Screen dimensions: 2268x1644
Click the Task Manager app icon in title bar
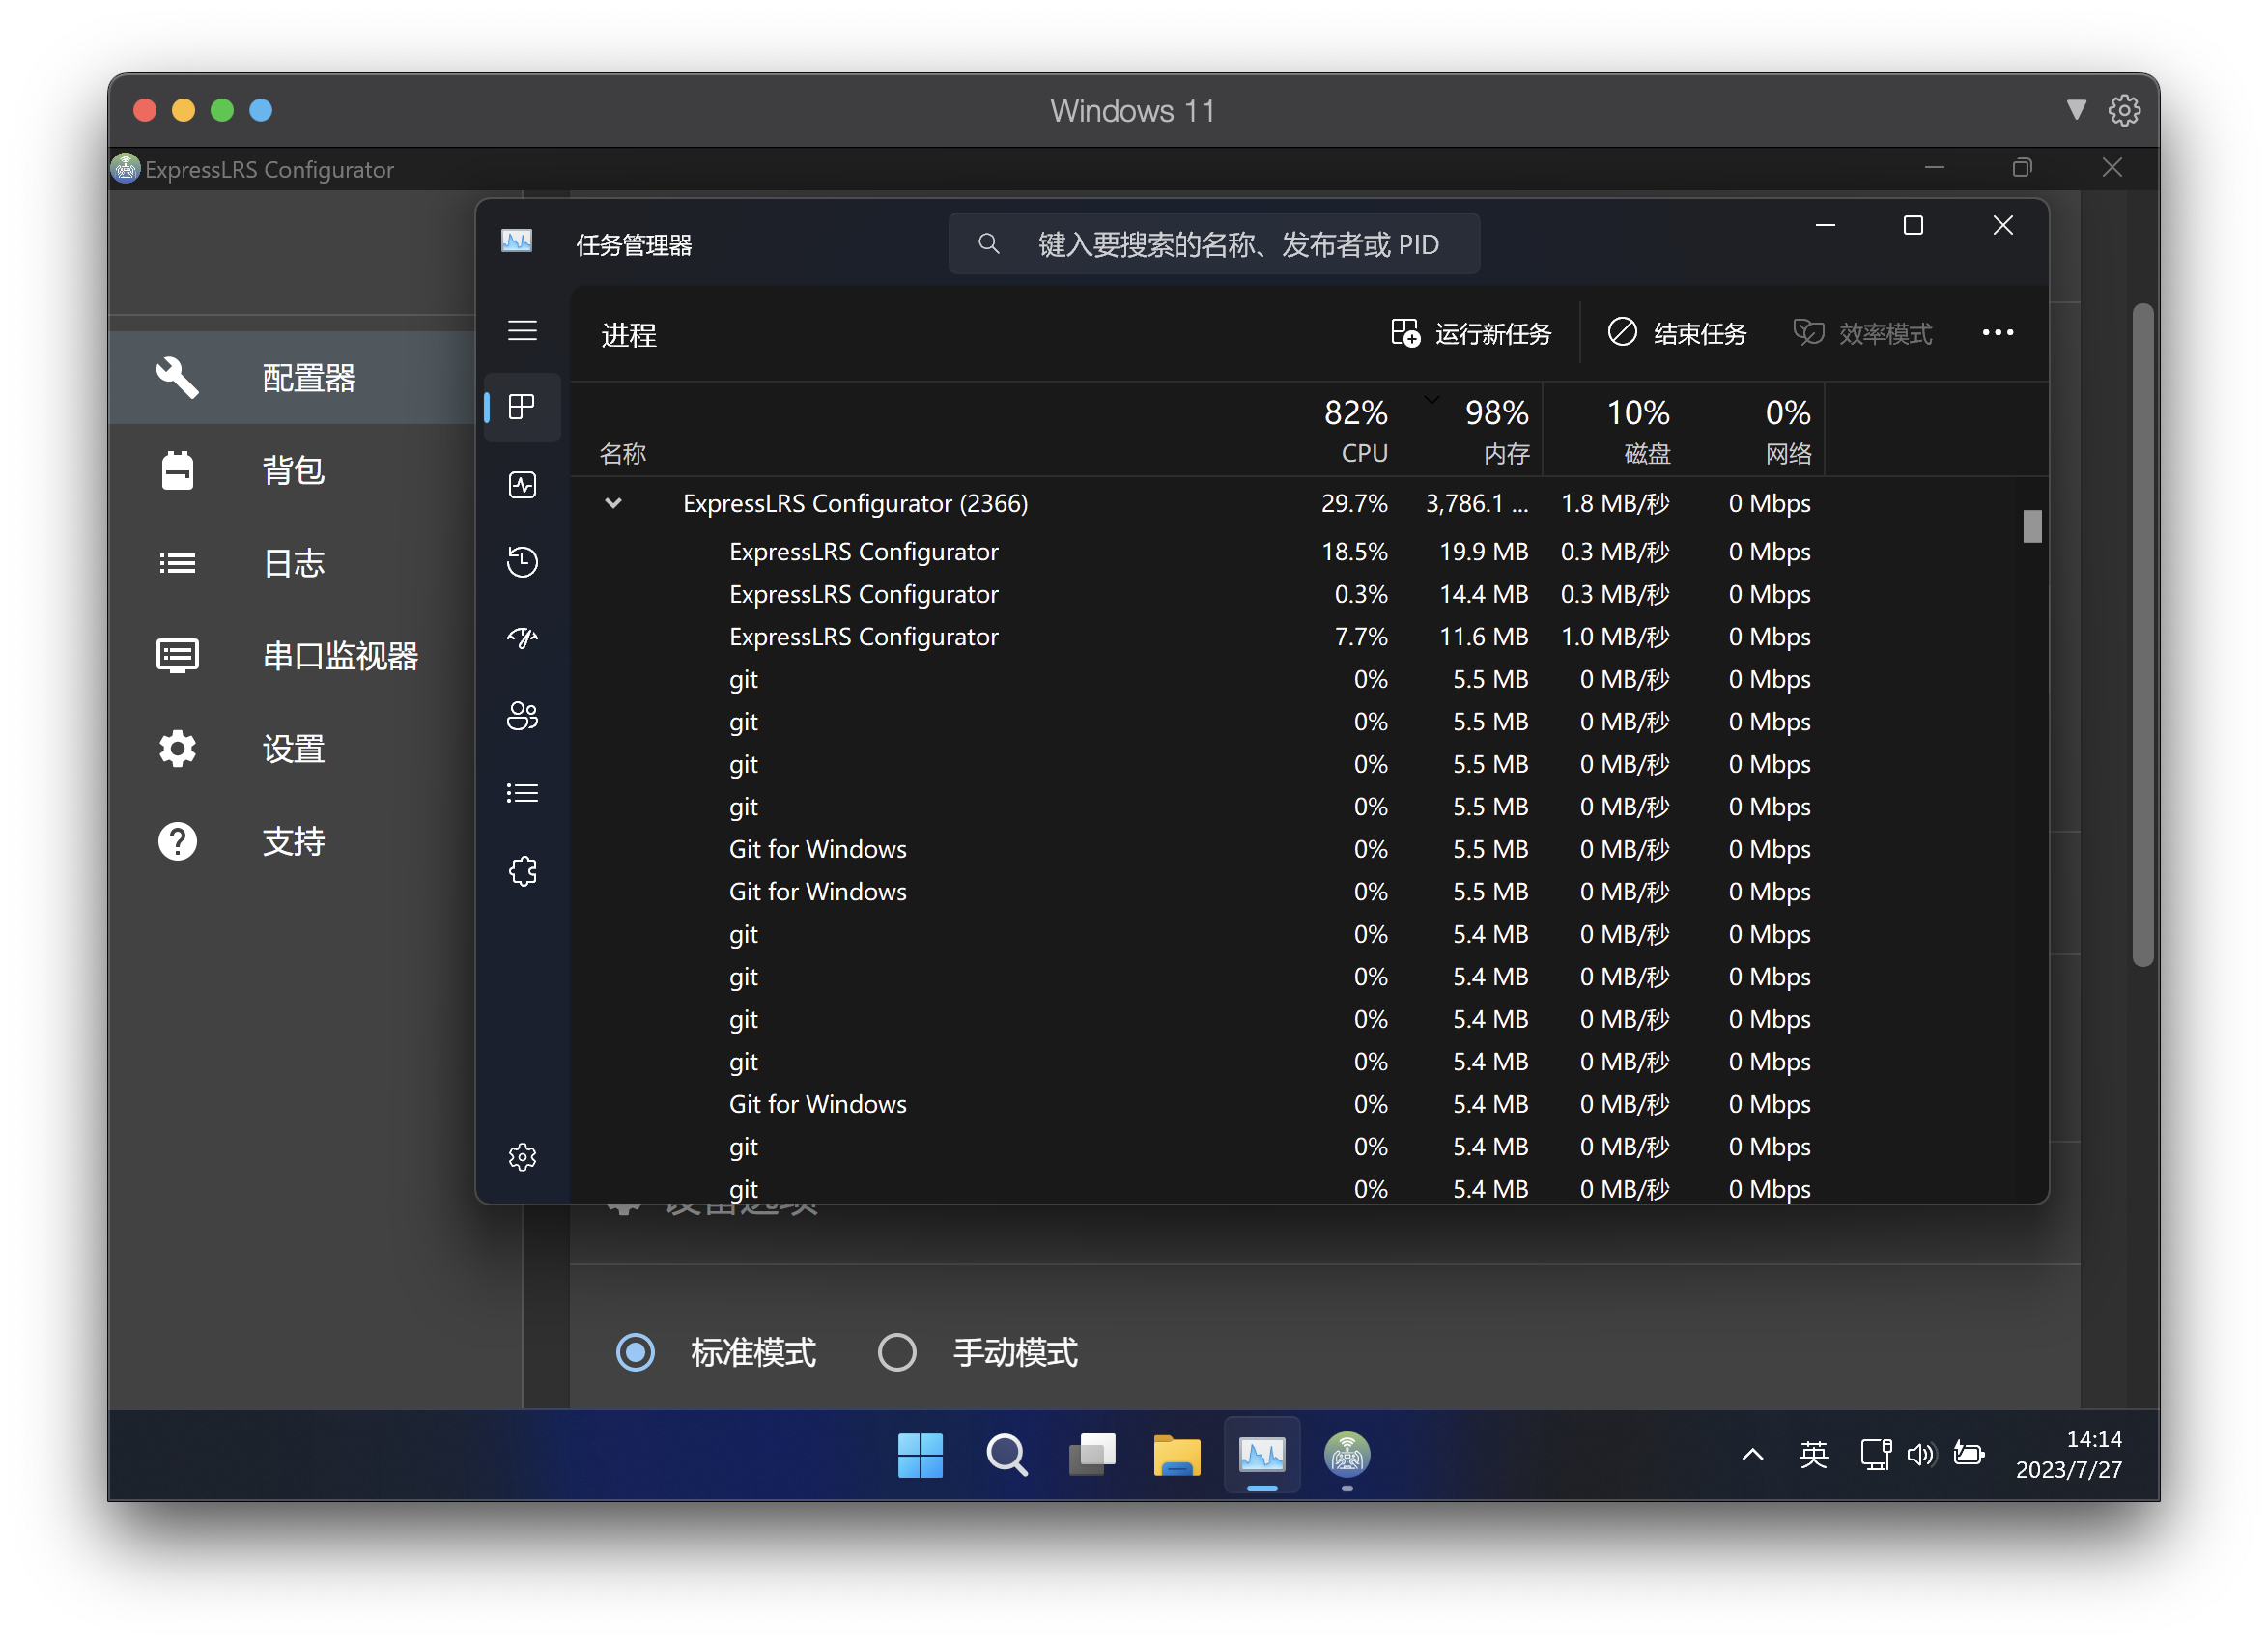[x=516, y=242]
